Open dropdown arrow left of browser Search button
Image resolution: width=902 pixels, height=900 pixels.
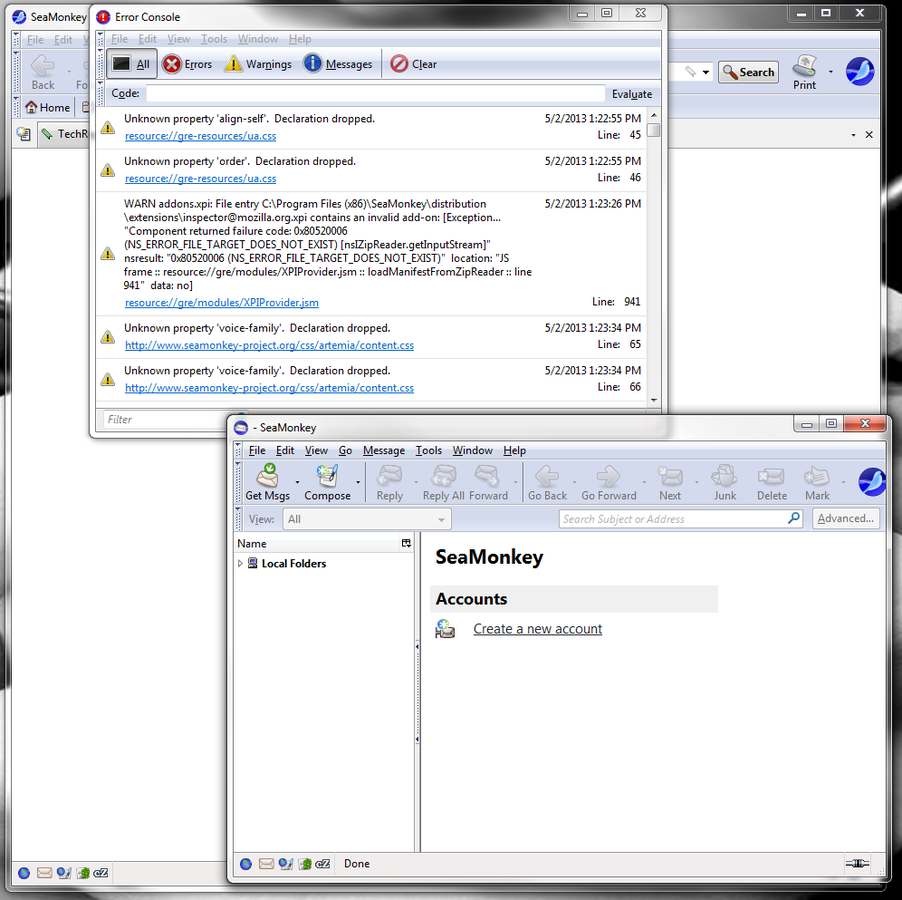[x=706, y=72]
